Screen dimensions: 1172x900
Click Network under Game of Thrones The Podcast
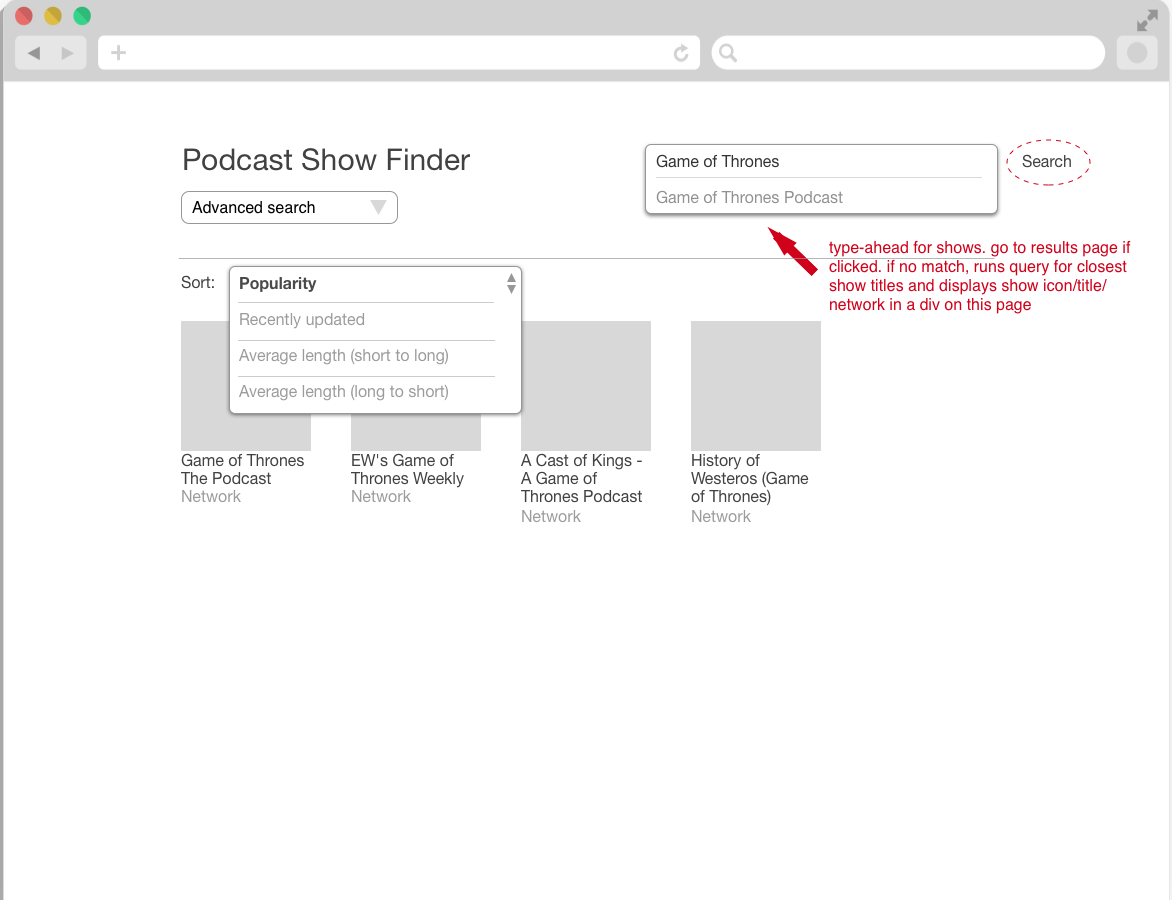coord(211,497)
